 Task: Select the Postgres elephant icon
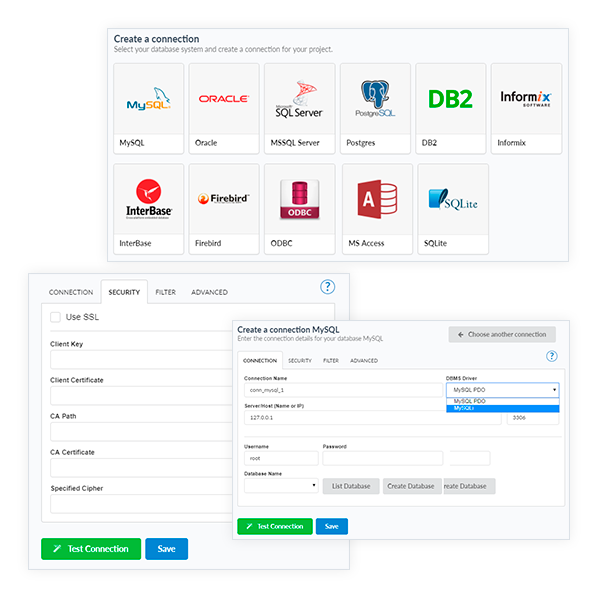point(375,100)
